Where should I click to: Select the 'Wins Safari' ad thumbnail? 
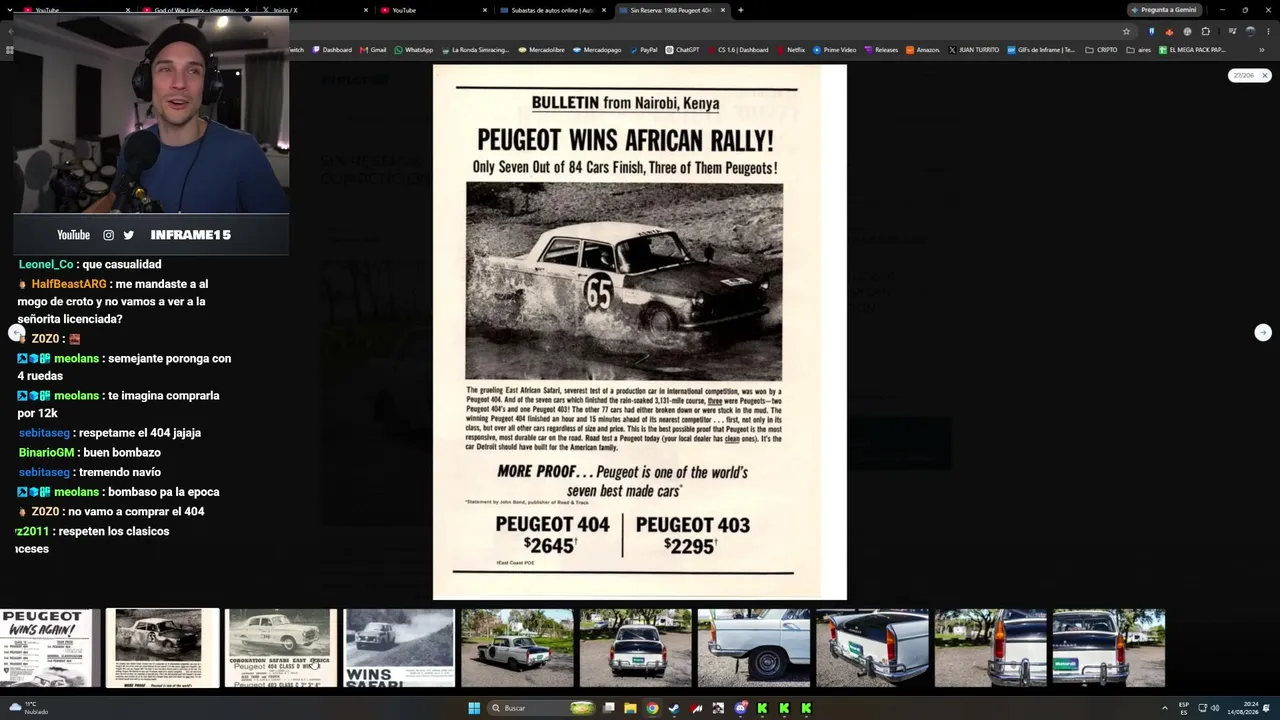(x=399, y=648)
